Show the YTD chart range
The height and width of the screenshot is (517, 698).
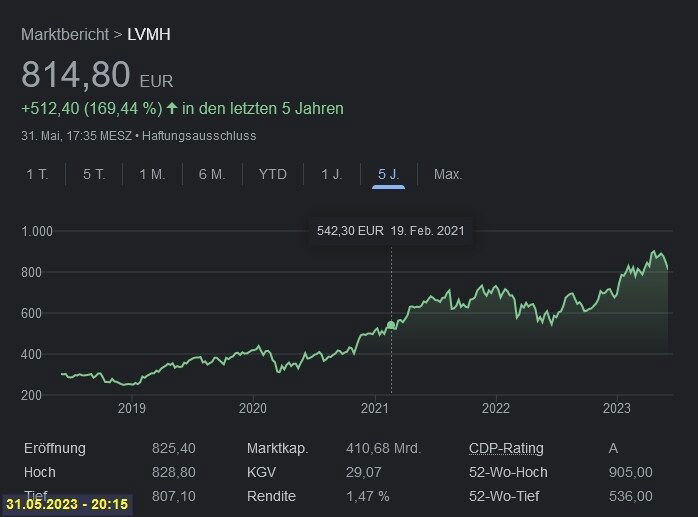(272, 174)
